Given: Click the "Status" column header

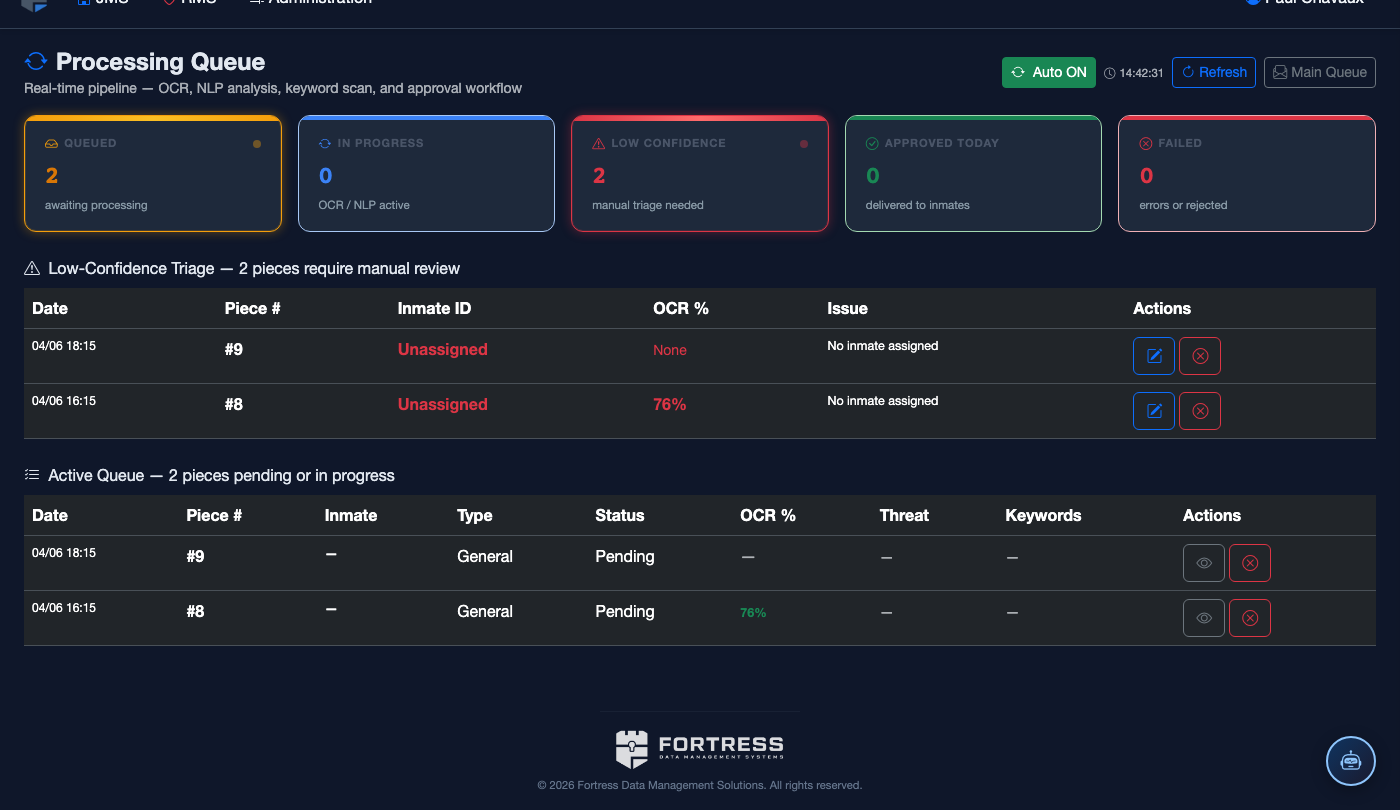Looking at the screenshot, I should click(x=620, y=515).
